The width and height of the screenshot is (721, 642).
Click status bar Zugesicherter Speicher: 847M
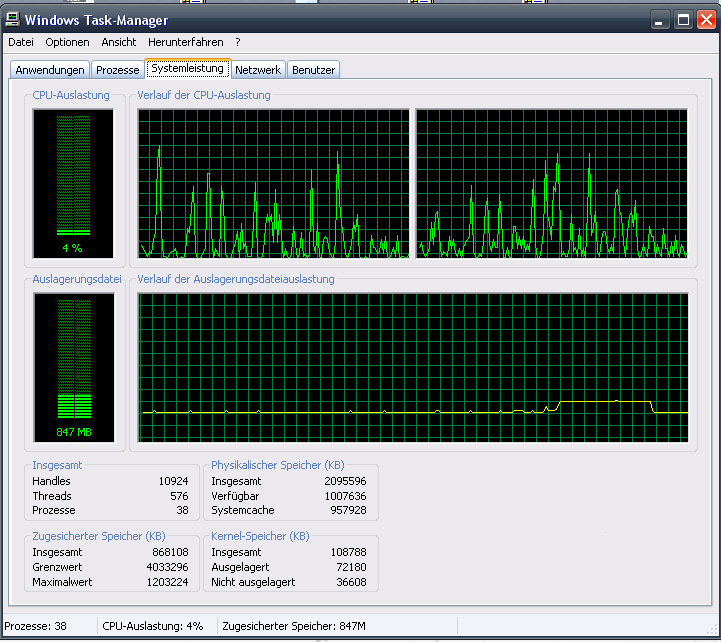294,626
